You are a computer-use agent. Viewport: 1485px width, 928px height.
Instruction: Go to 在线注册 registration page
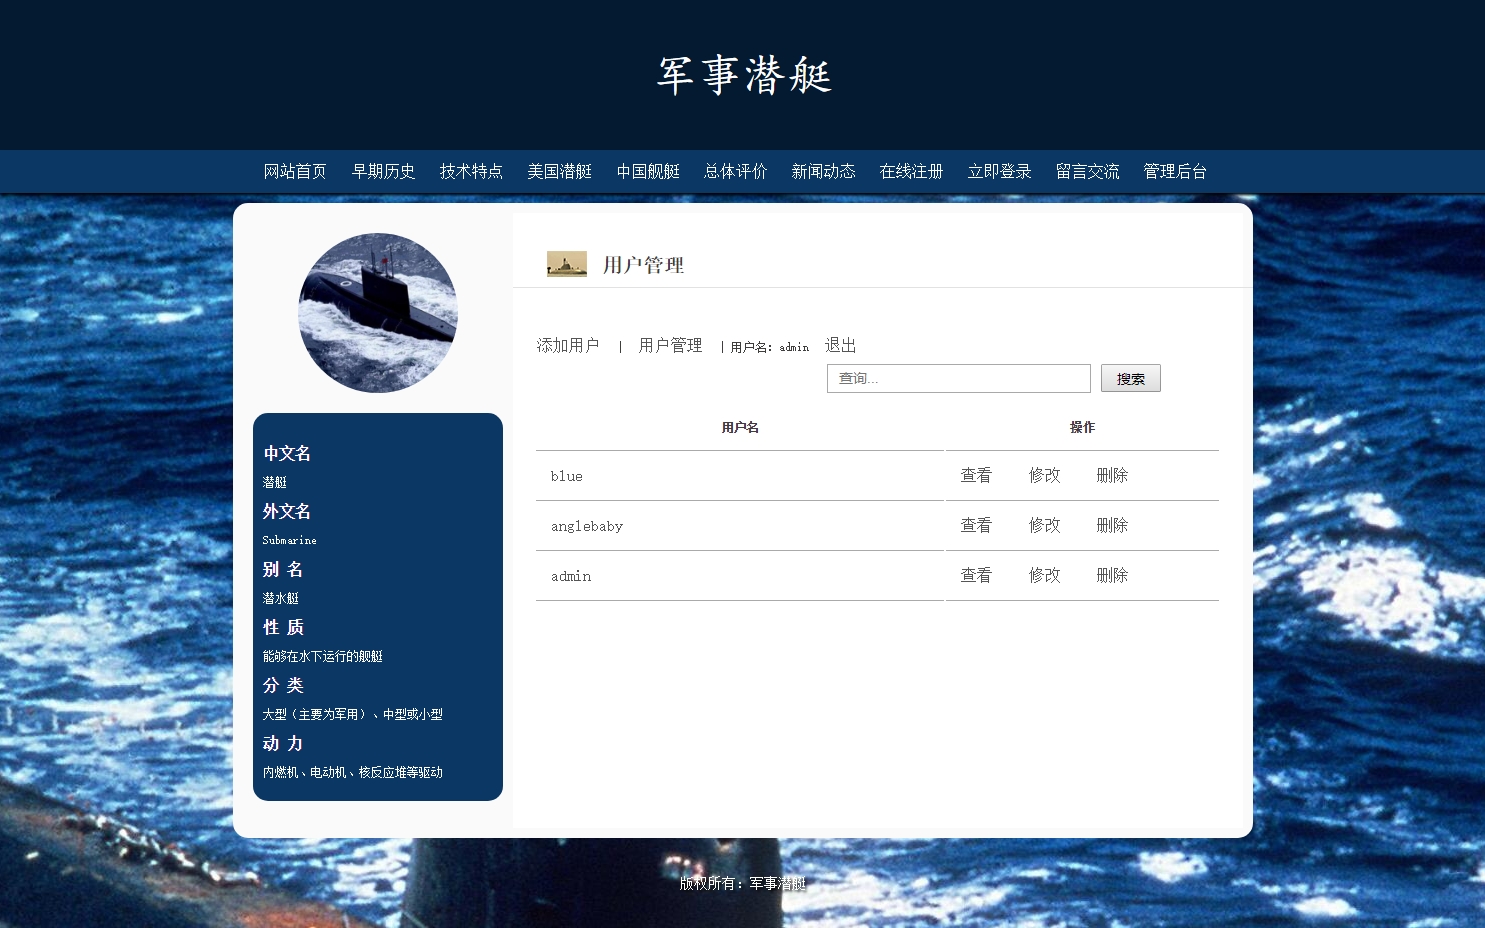pos(911,171)
